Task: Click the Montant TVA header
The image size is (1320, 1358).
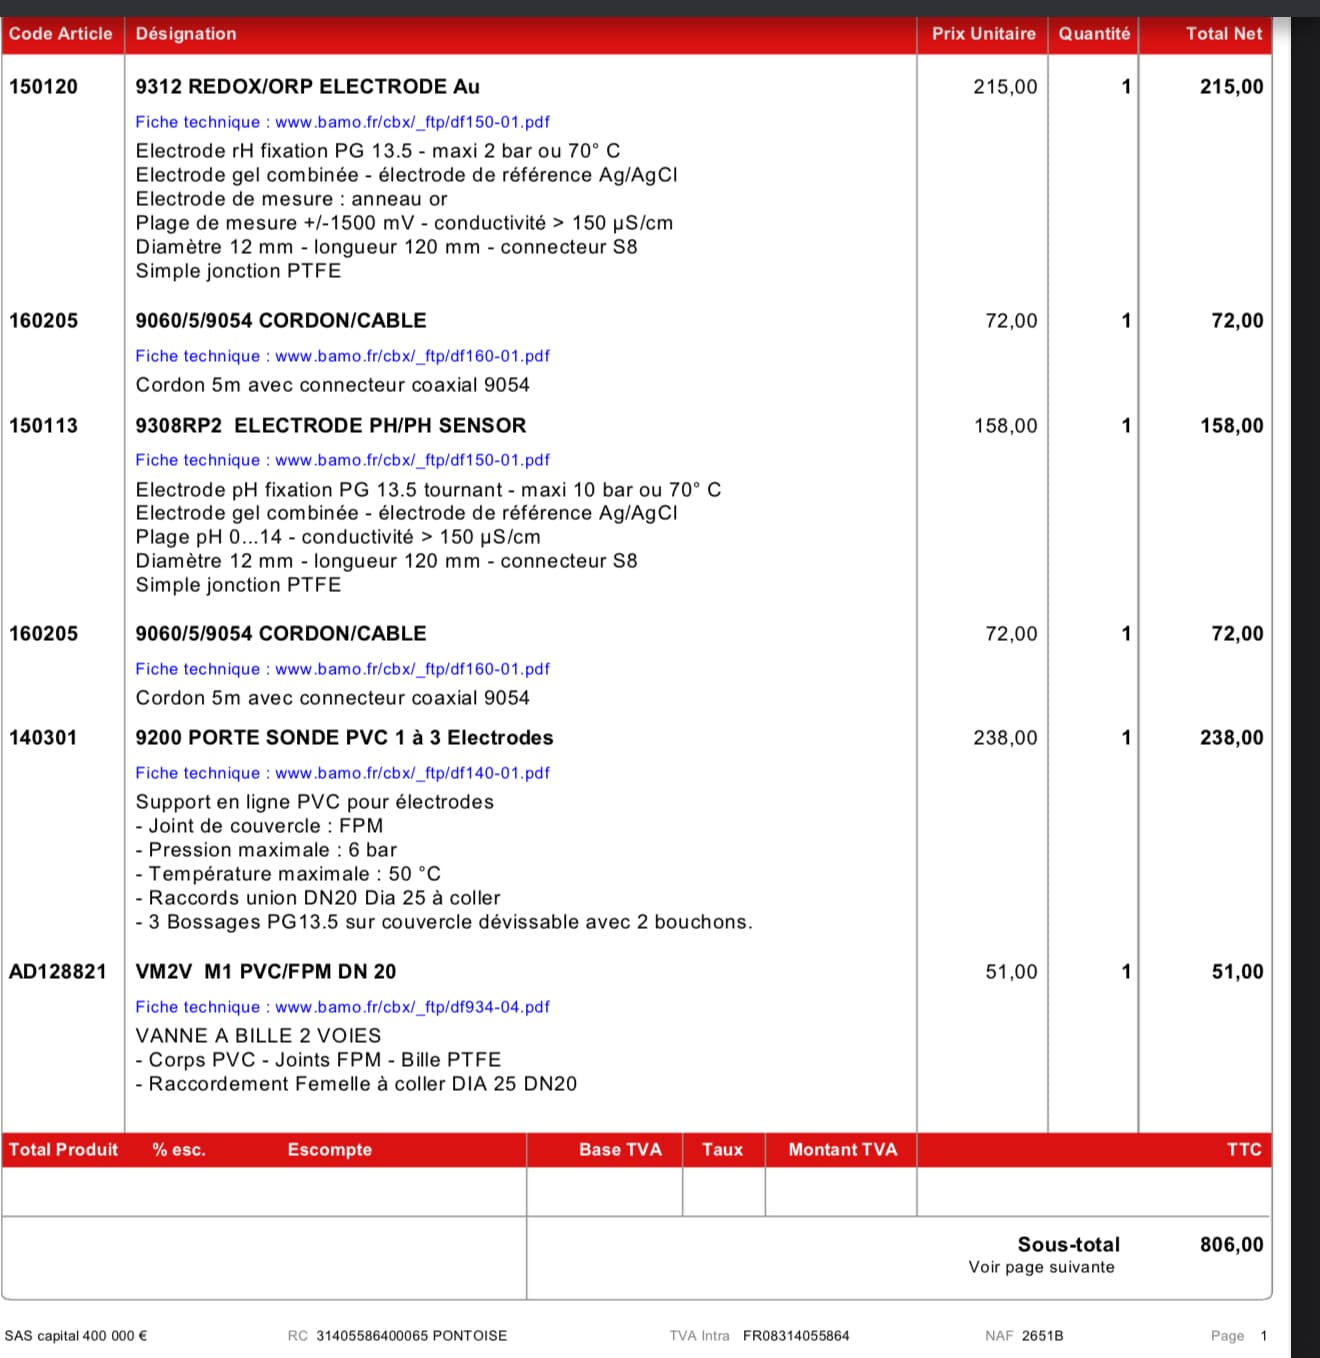Action: tap(843, 1150)
